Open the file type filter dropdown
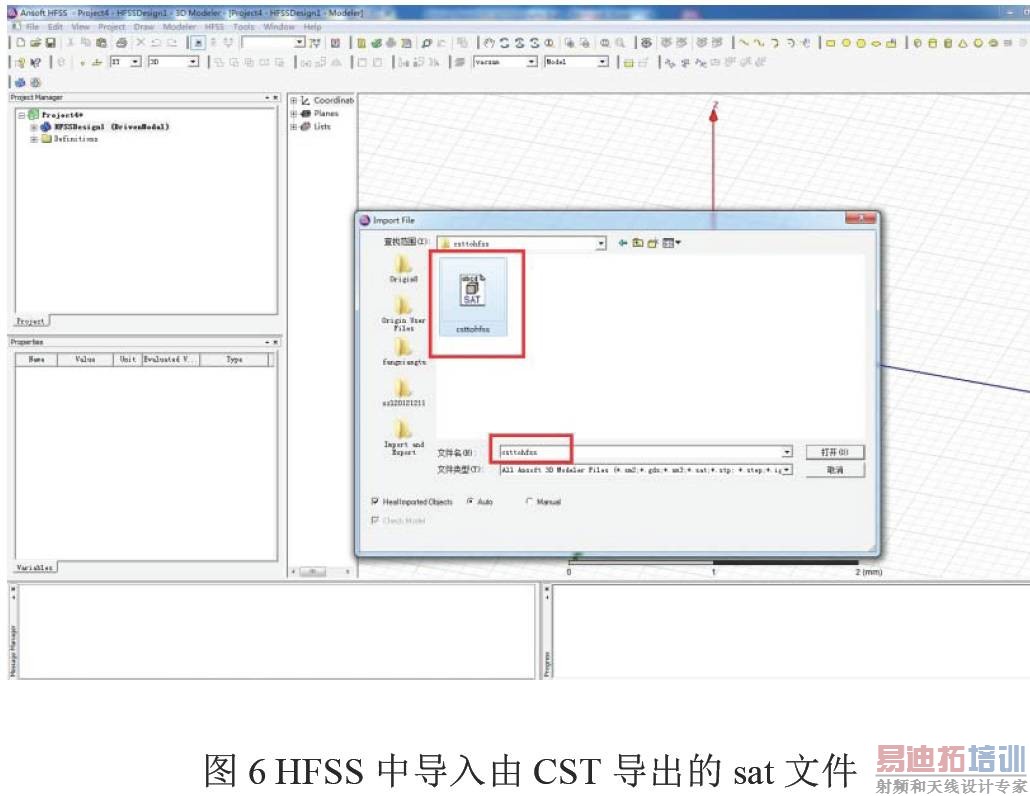 [x=787, y=470]
